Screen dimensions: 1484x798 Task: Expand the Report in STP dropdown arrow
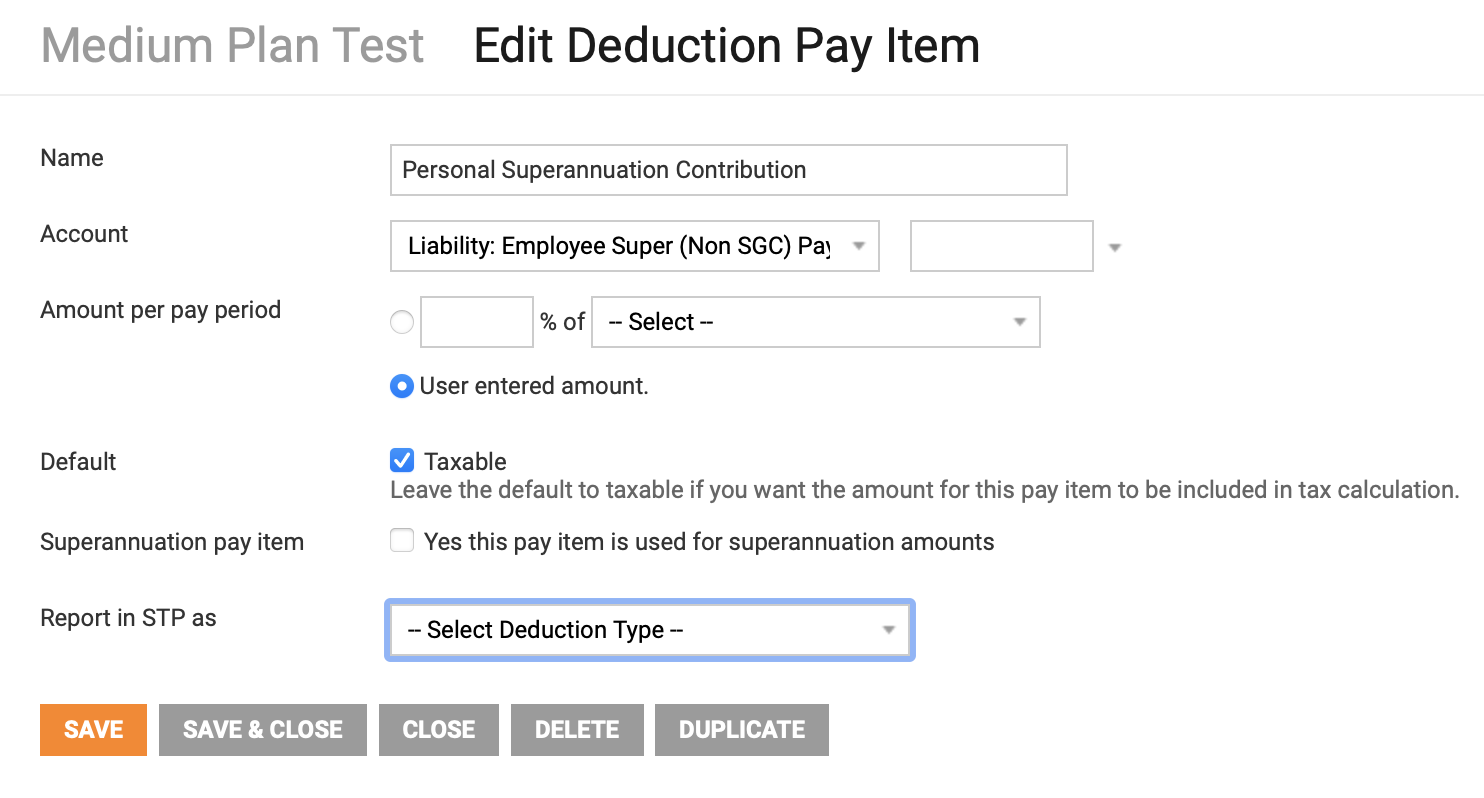click(888, 629)
